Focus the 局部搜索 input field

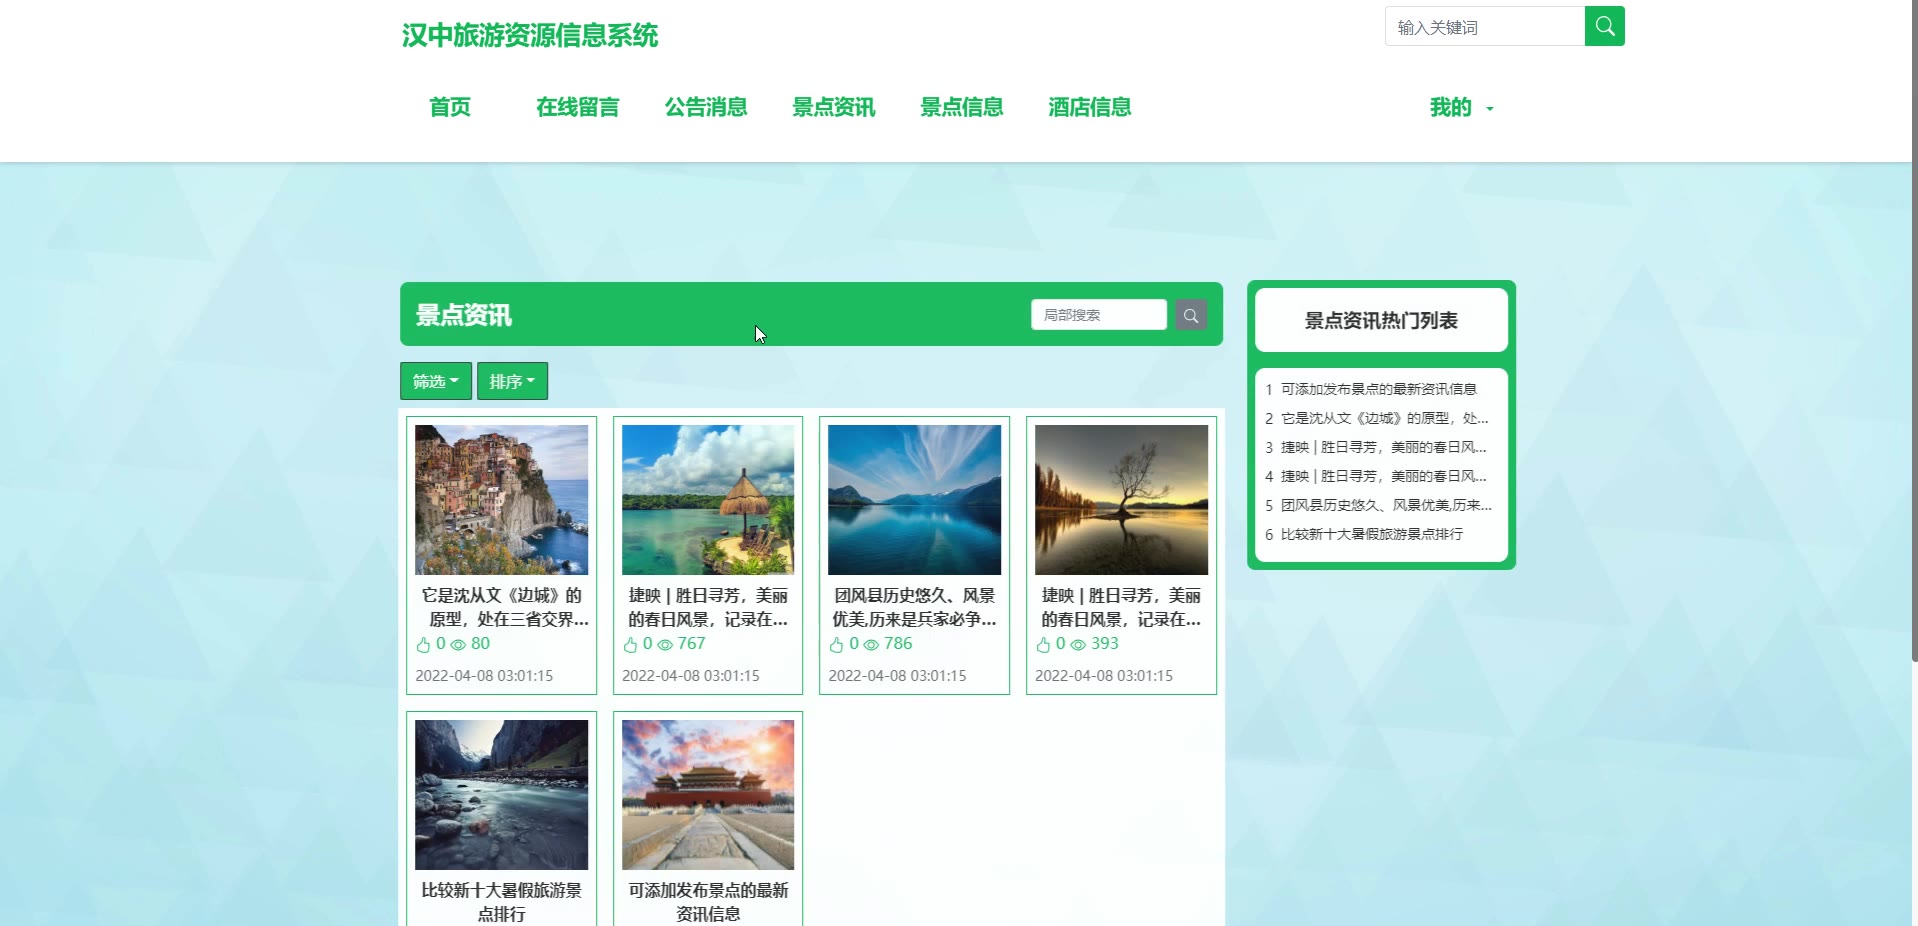click(1099, 315)
